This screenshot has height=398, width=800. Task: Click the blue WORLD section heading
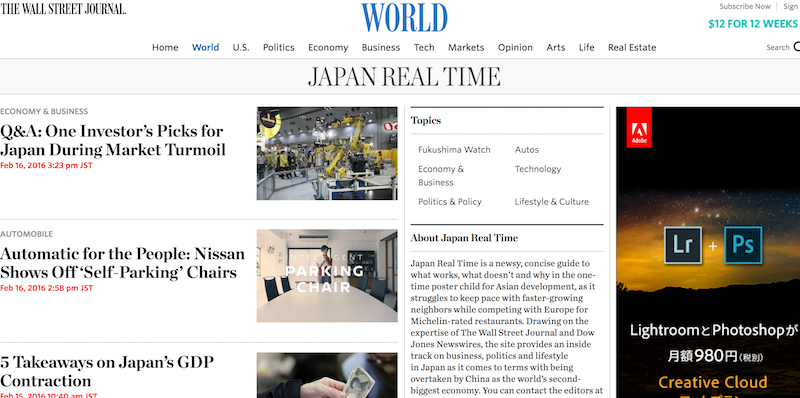[405, 18]
